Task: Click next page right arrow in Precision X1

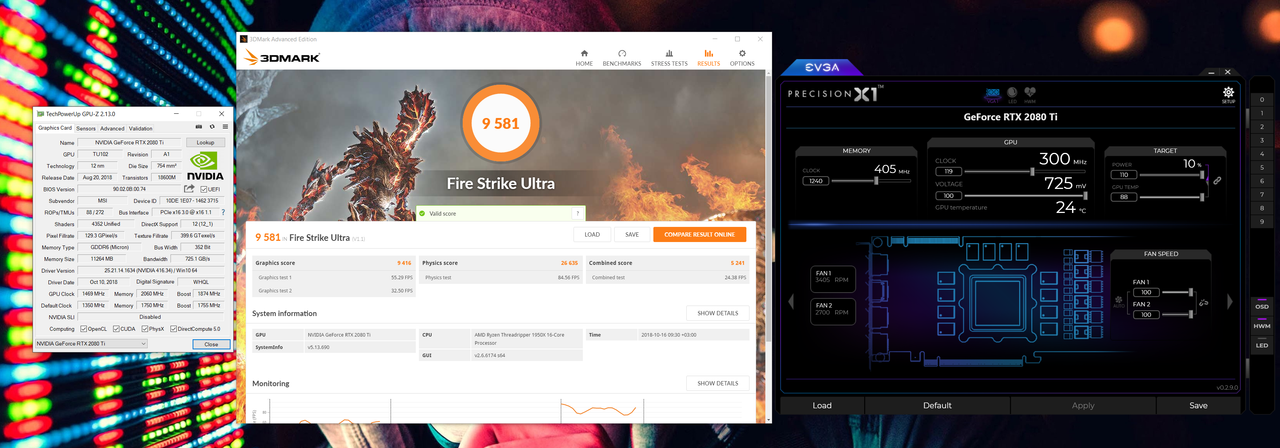Action: tap(1232, 301)
